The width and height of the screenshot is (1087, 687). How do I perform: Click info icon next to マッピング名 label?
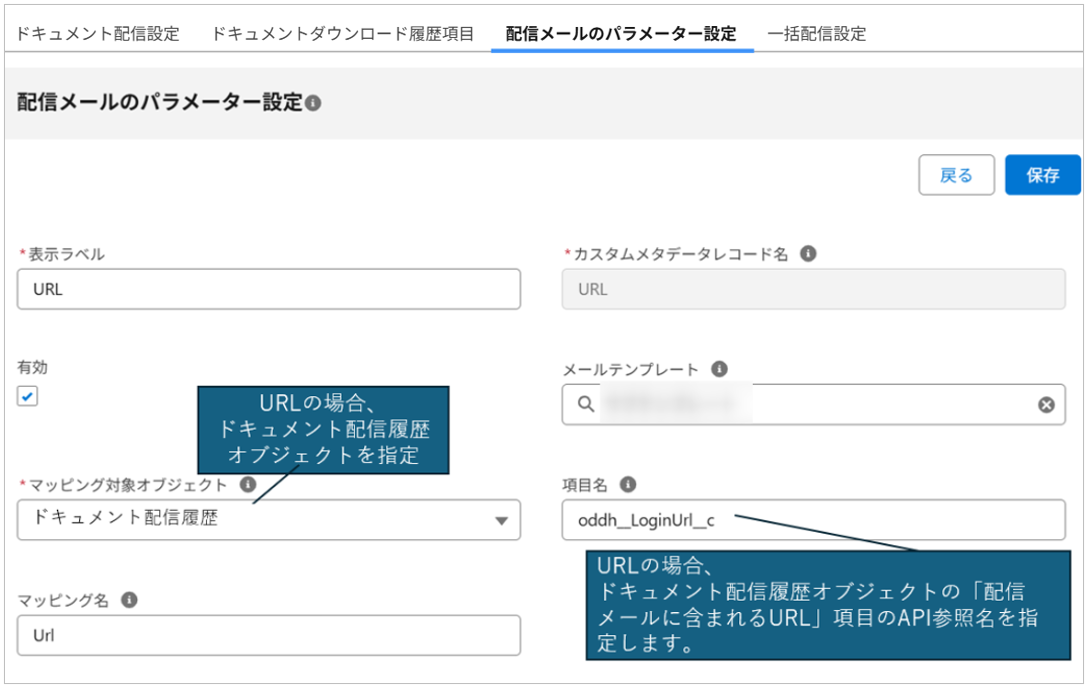(129, 600)
